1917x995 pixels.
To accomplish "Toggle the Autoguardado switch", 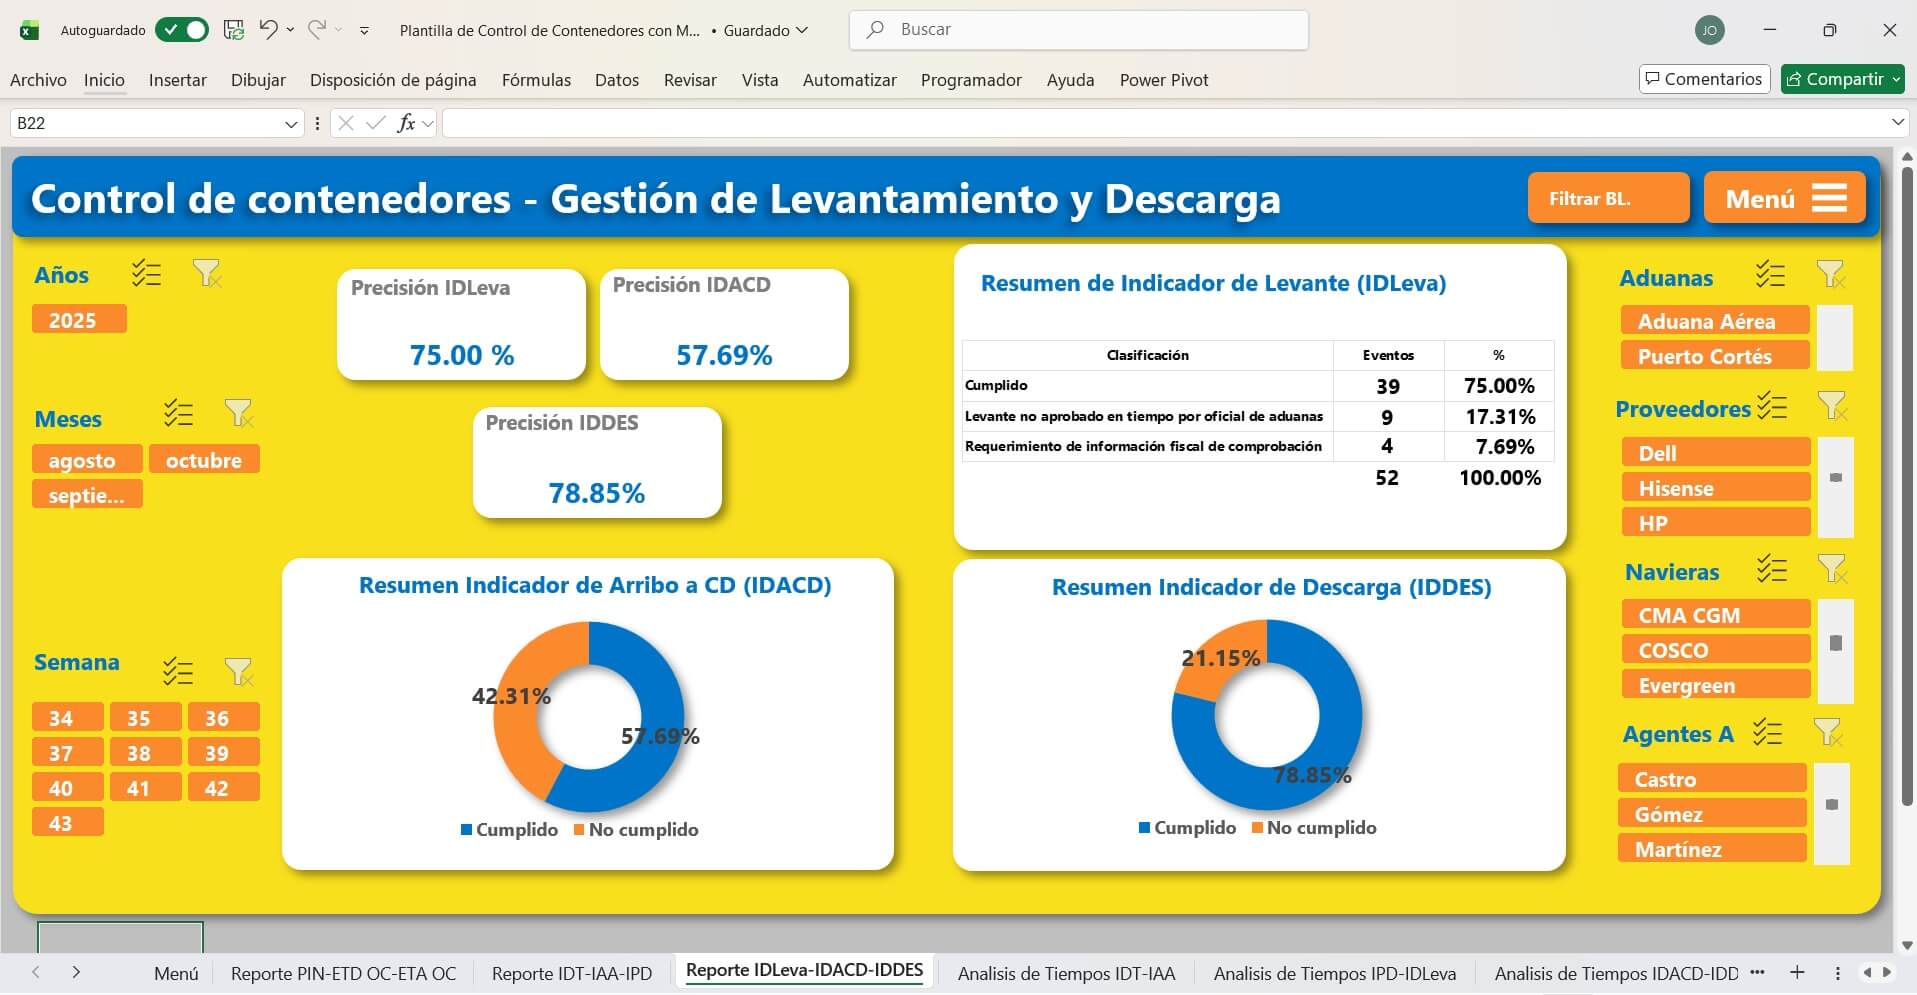I will pos(182,30).
